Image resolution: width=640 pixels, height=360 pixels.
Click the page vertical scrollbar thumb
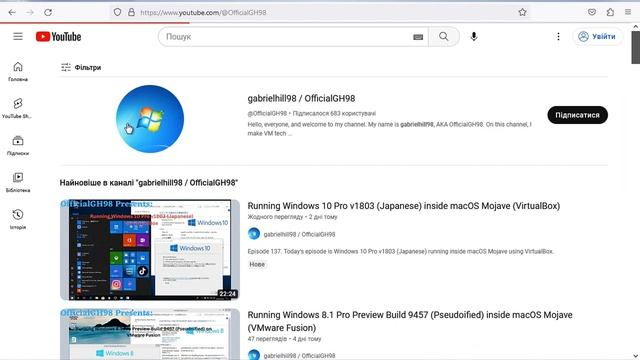tap(636, 47)
